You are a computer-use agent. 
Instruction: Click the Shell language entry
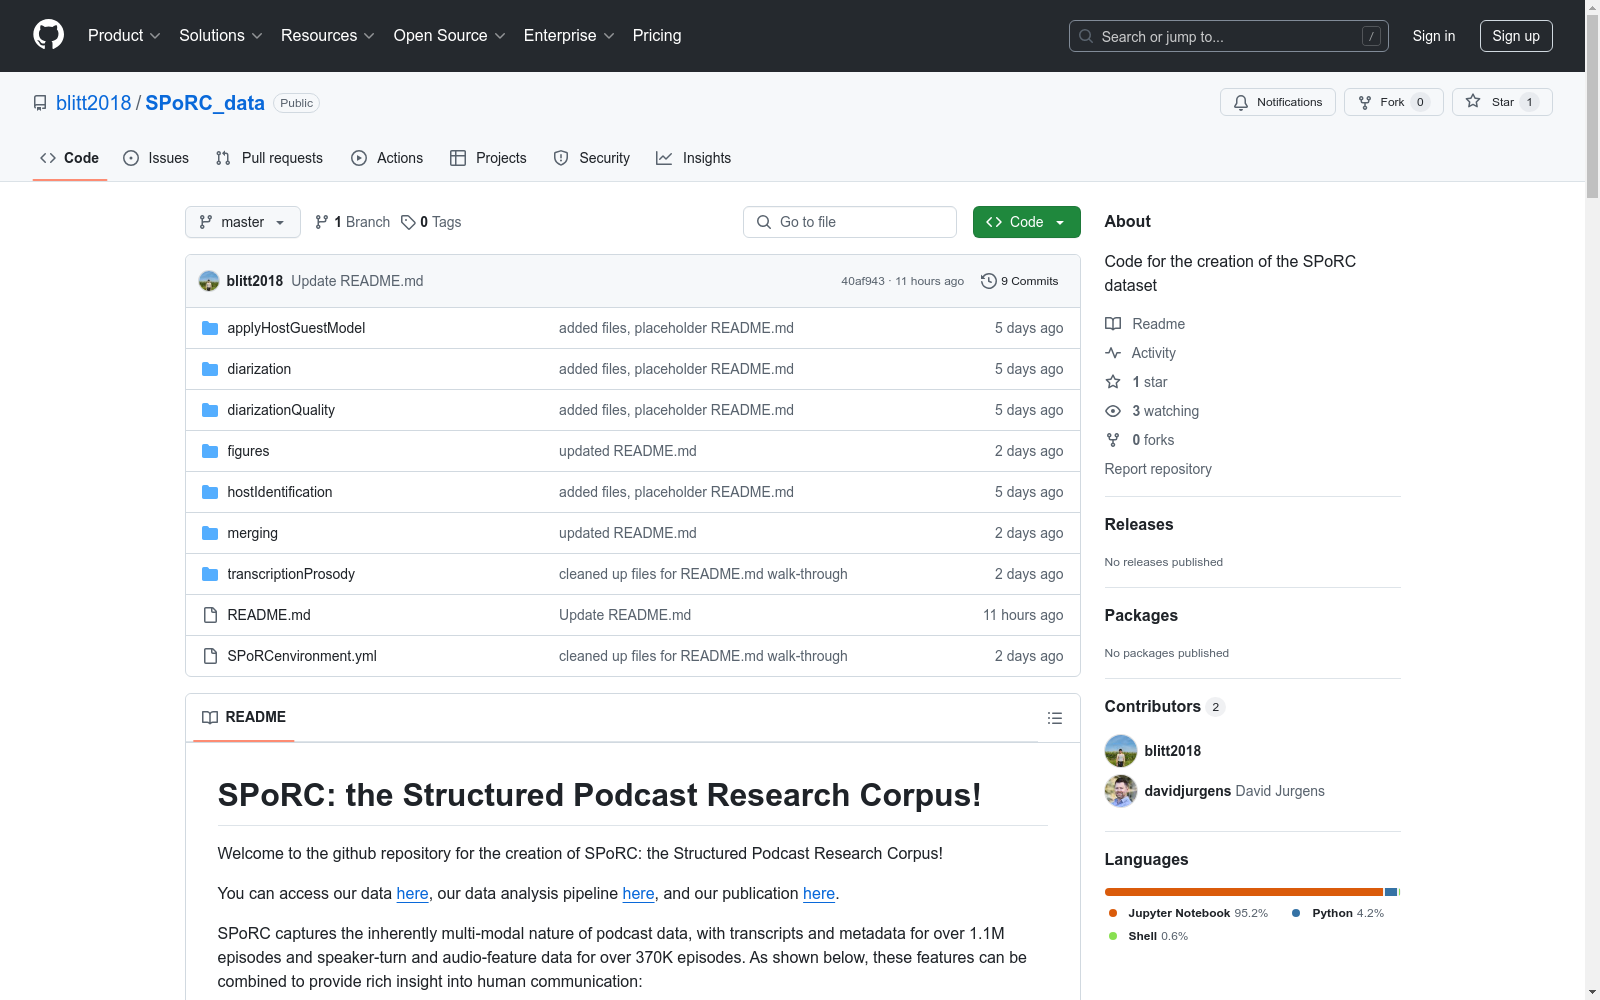pyautogui.click(x=1148, y=936)
